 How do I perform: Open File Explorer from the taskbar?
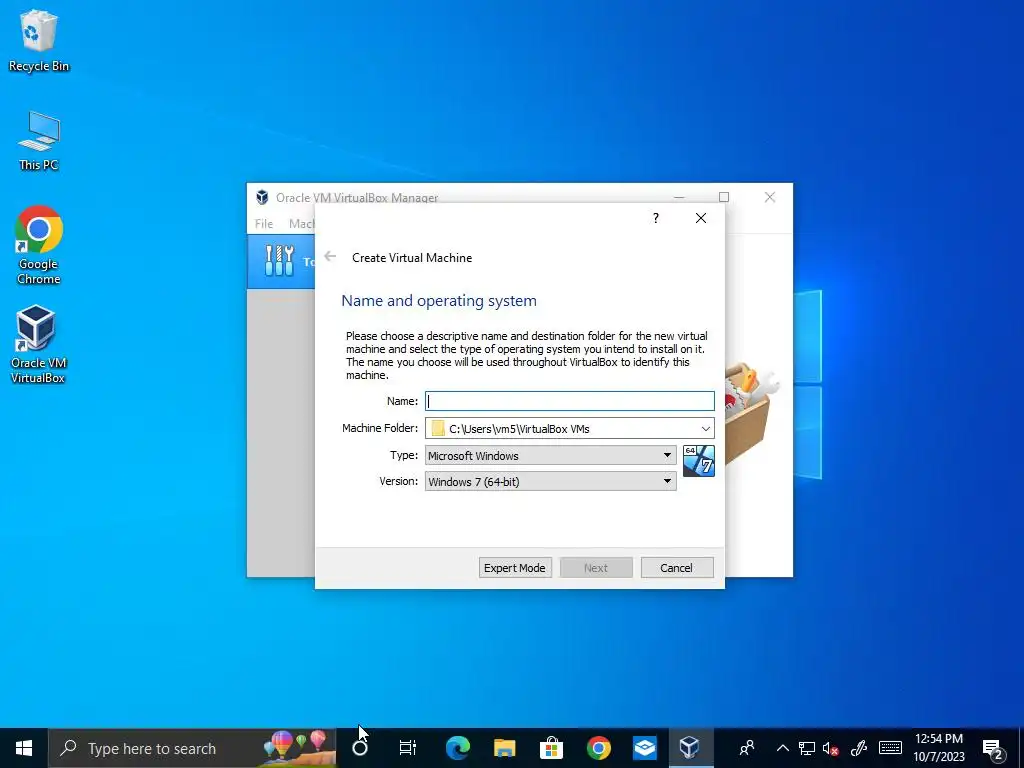coord(504,748)
